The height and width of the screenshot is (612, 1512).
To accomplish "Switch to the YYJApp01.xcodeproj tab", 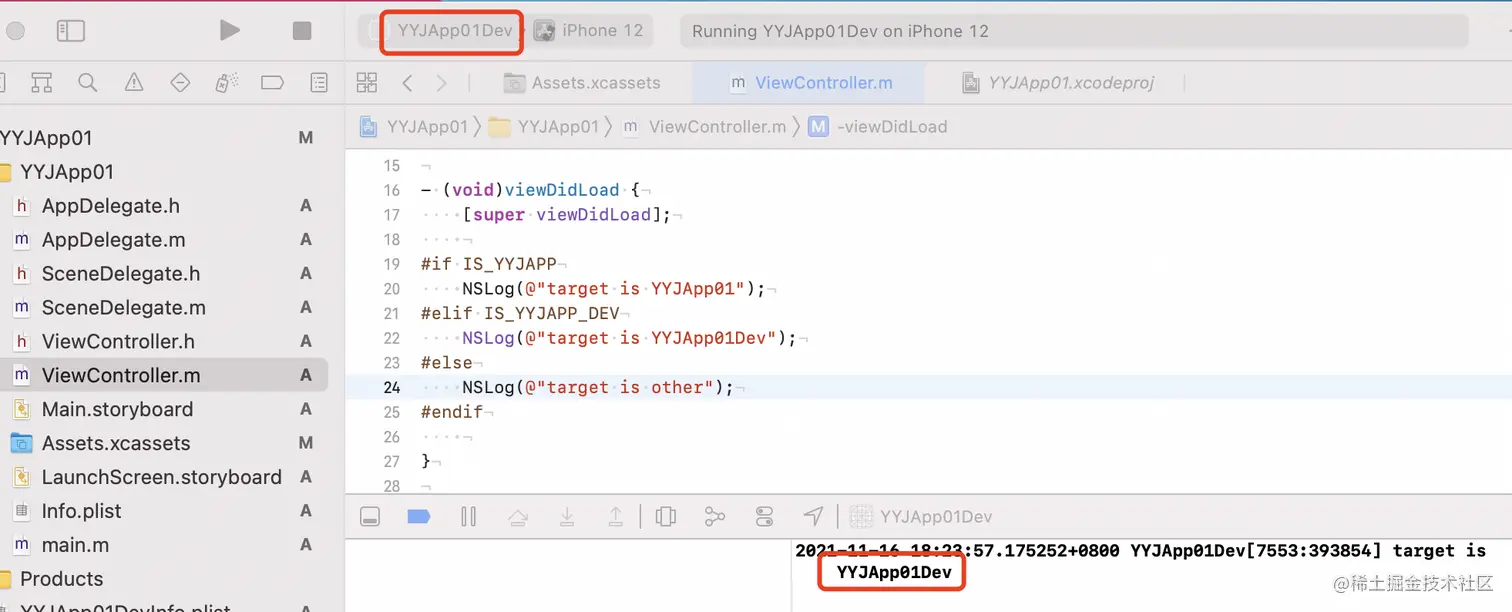I will click(1058, 83).
